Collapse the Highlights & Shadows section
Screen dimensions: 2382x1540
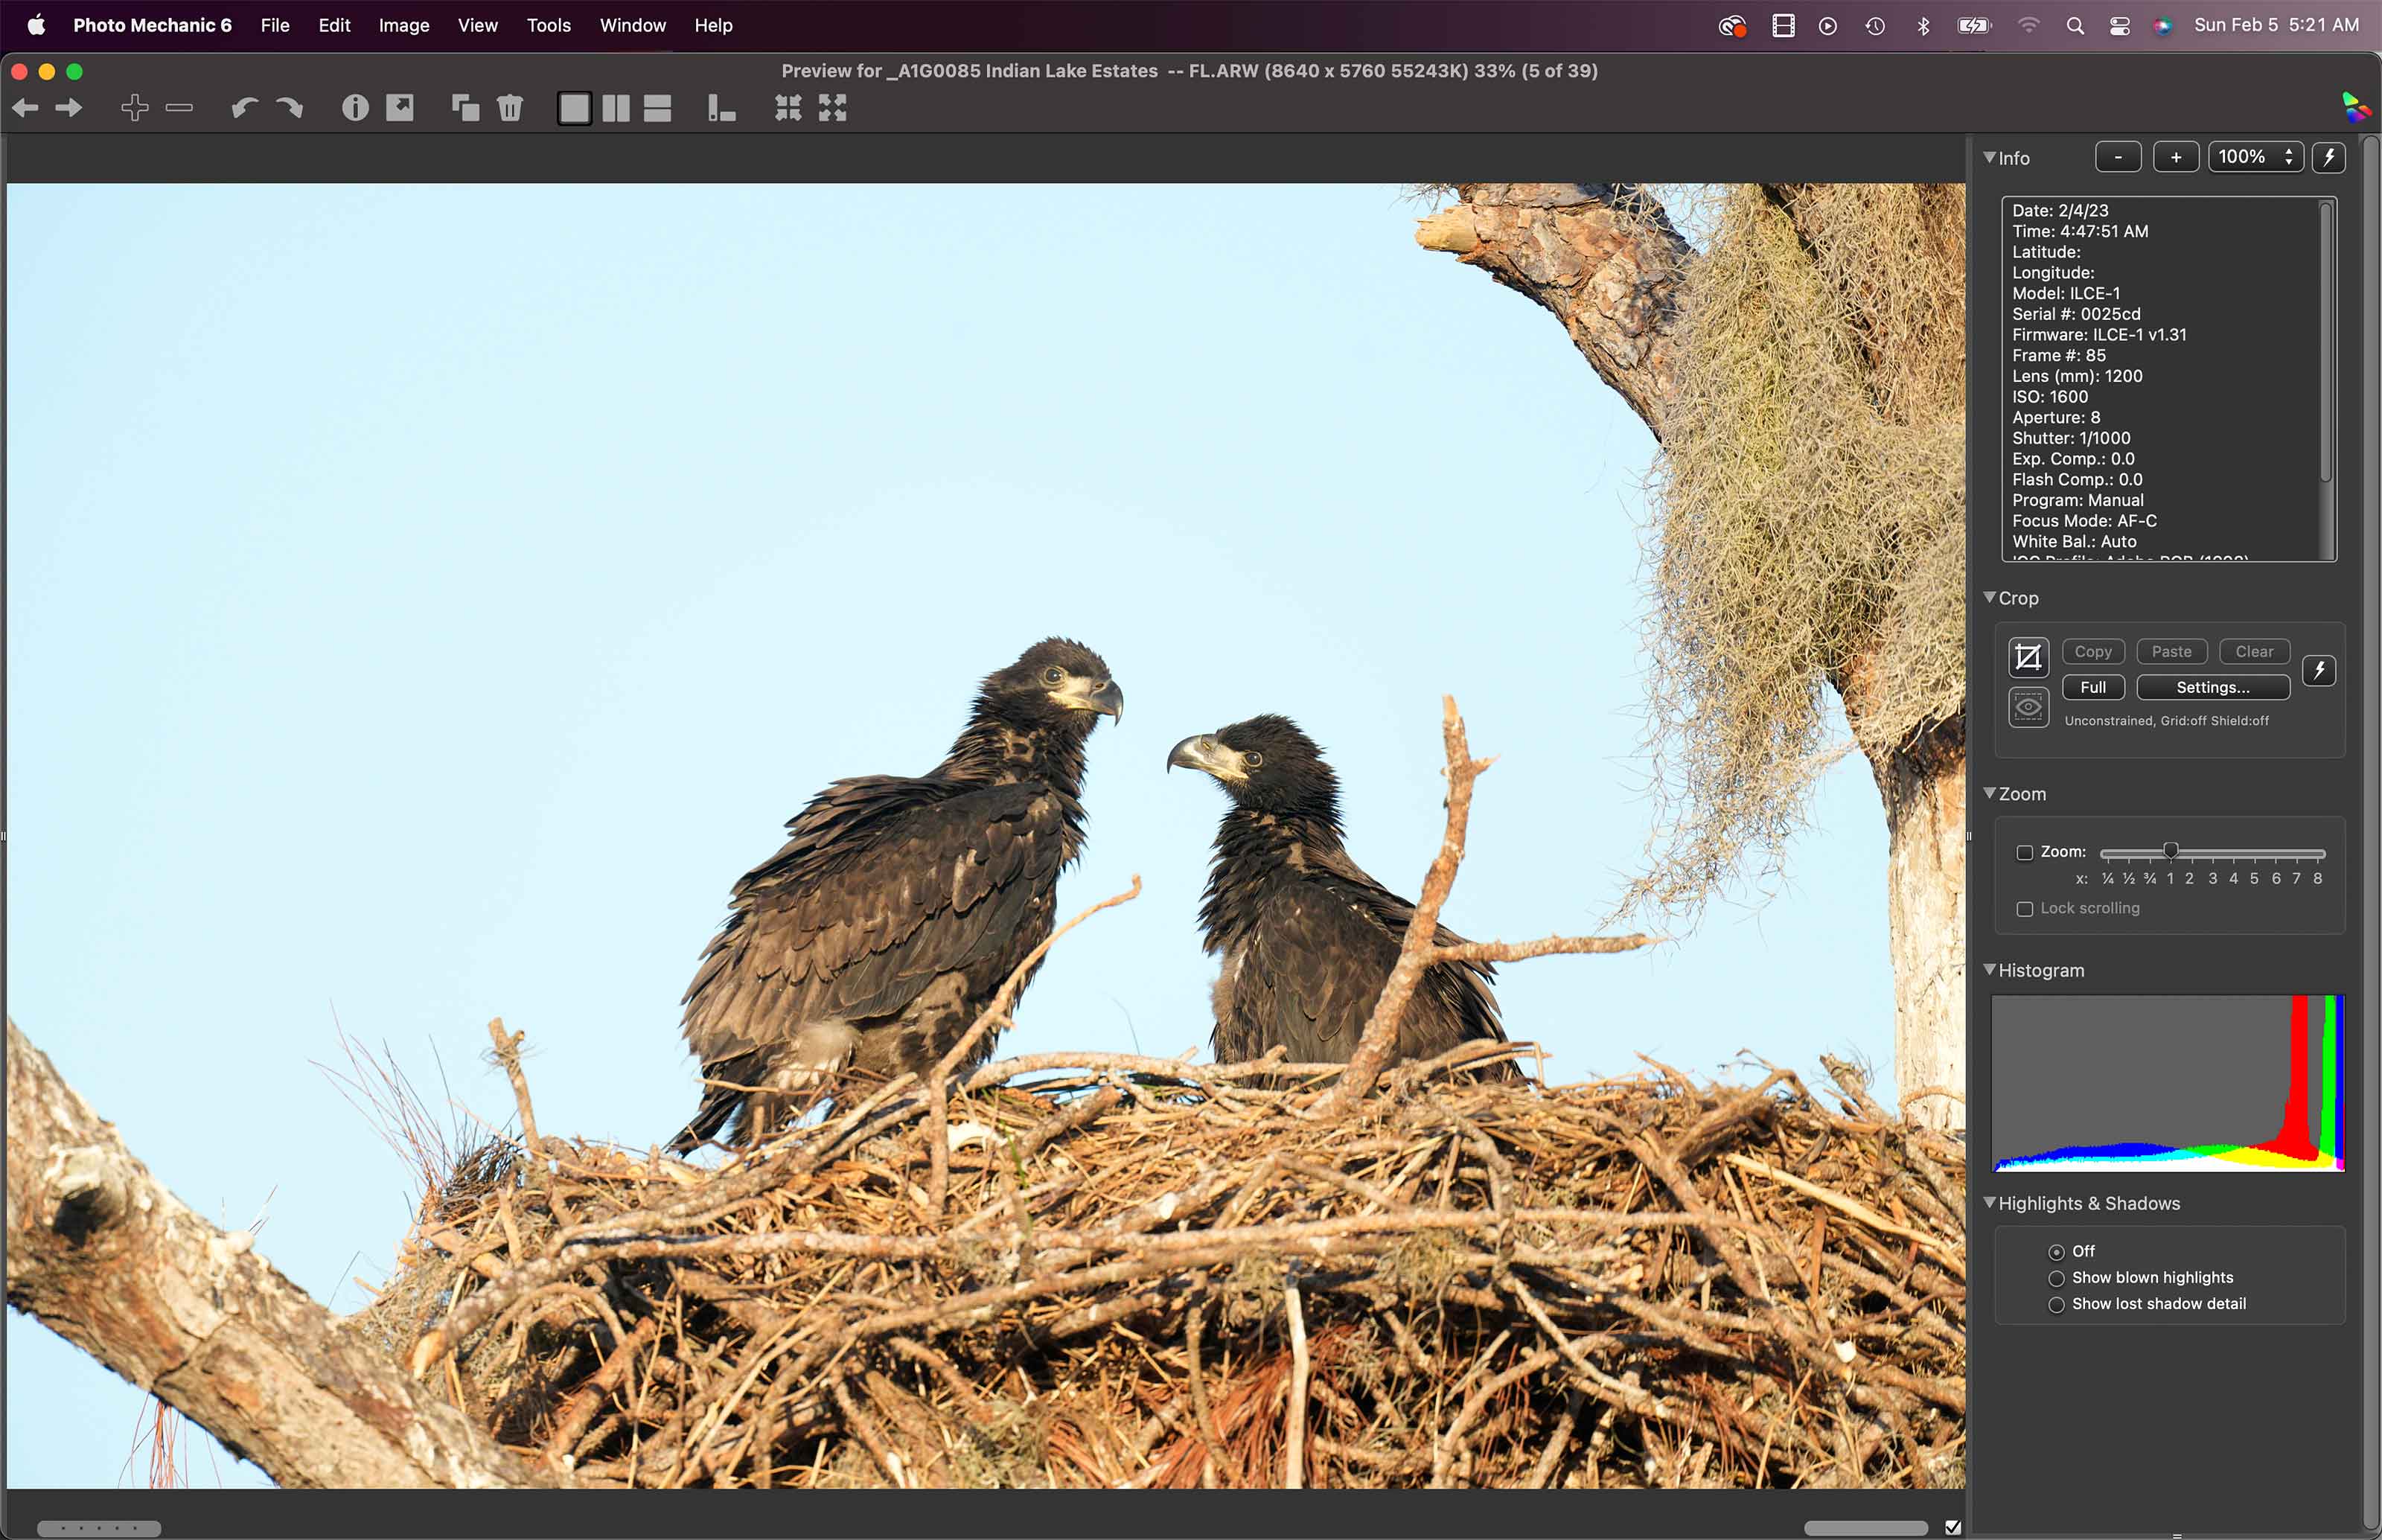[x=1989, y=1202]
